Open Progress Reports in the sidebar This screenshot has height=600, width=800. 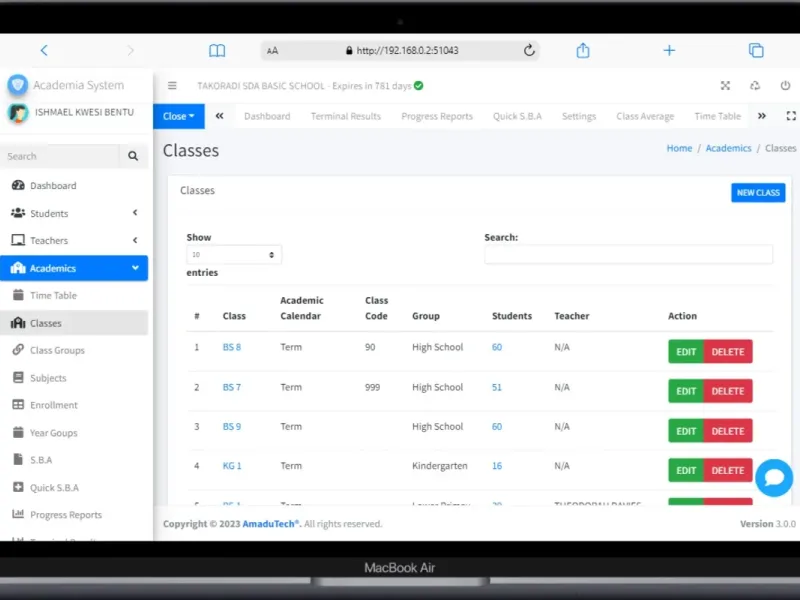click(74, 515)
